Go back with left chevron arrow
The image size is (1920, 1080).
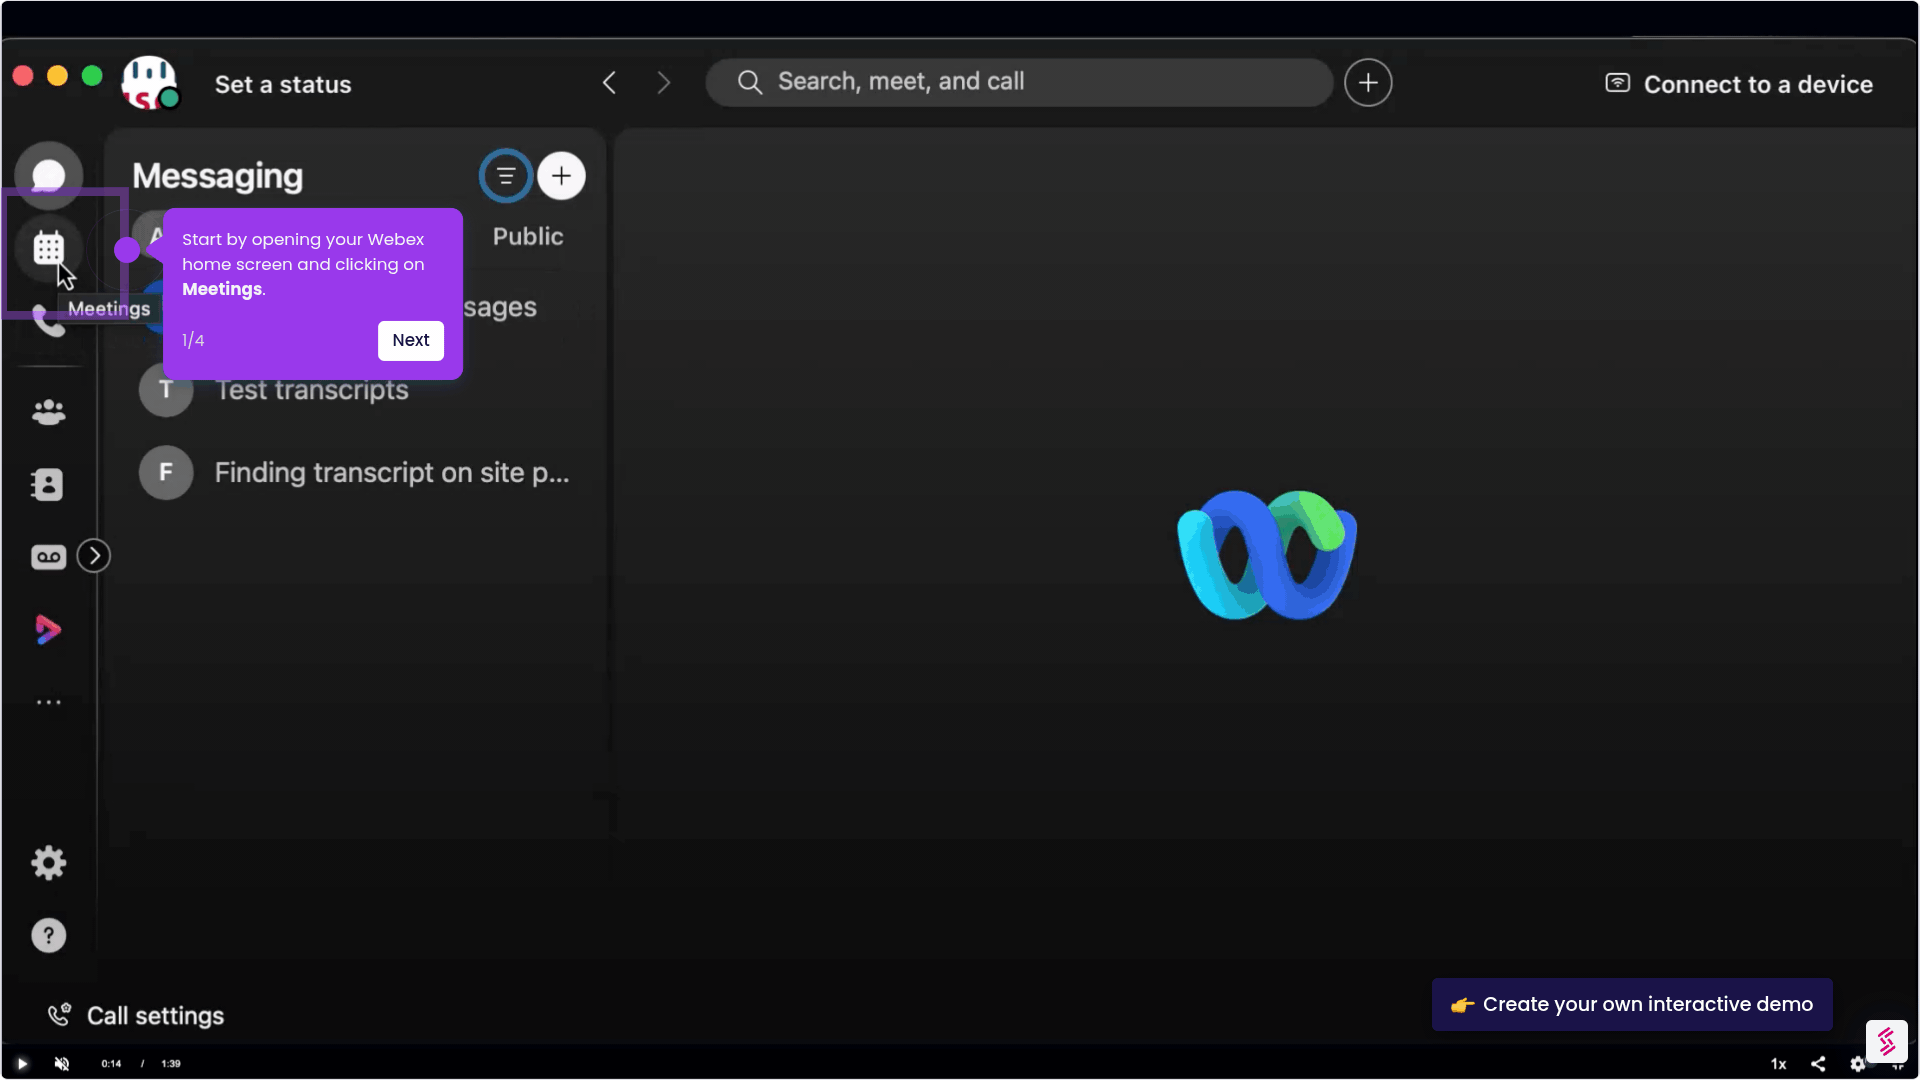609,83
